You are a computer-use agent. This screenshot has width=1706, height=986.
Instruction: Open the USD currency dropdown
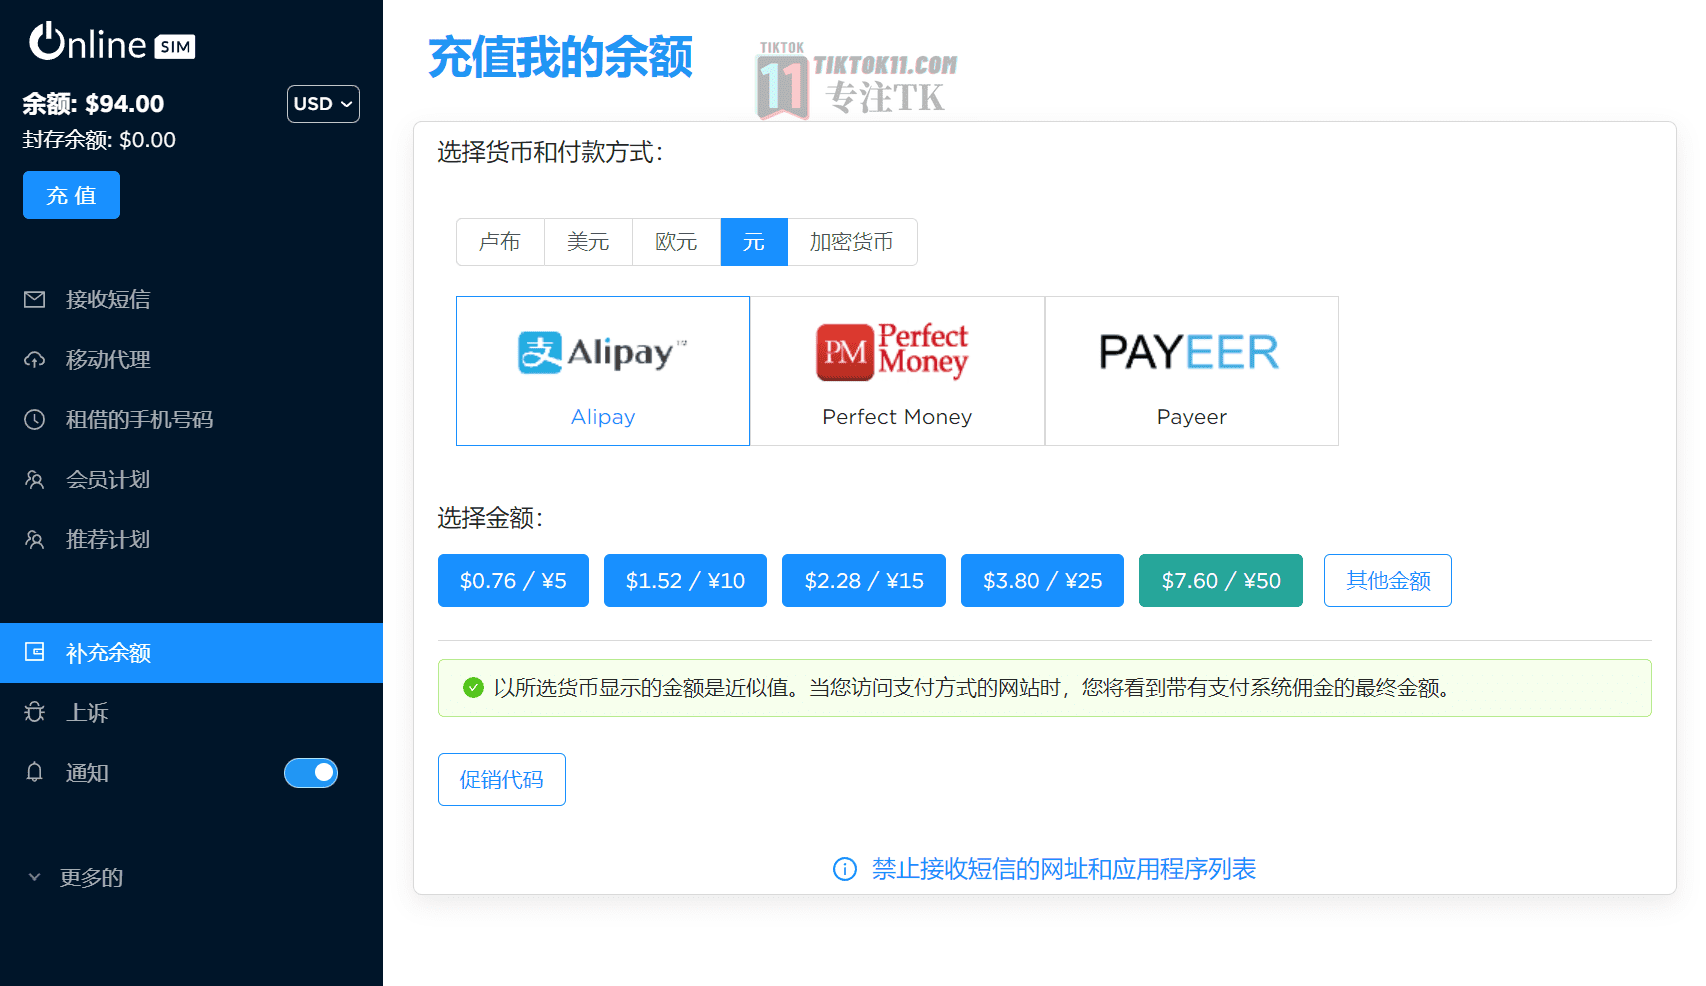(323, 104)
